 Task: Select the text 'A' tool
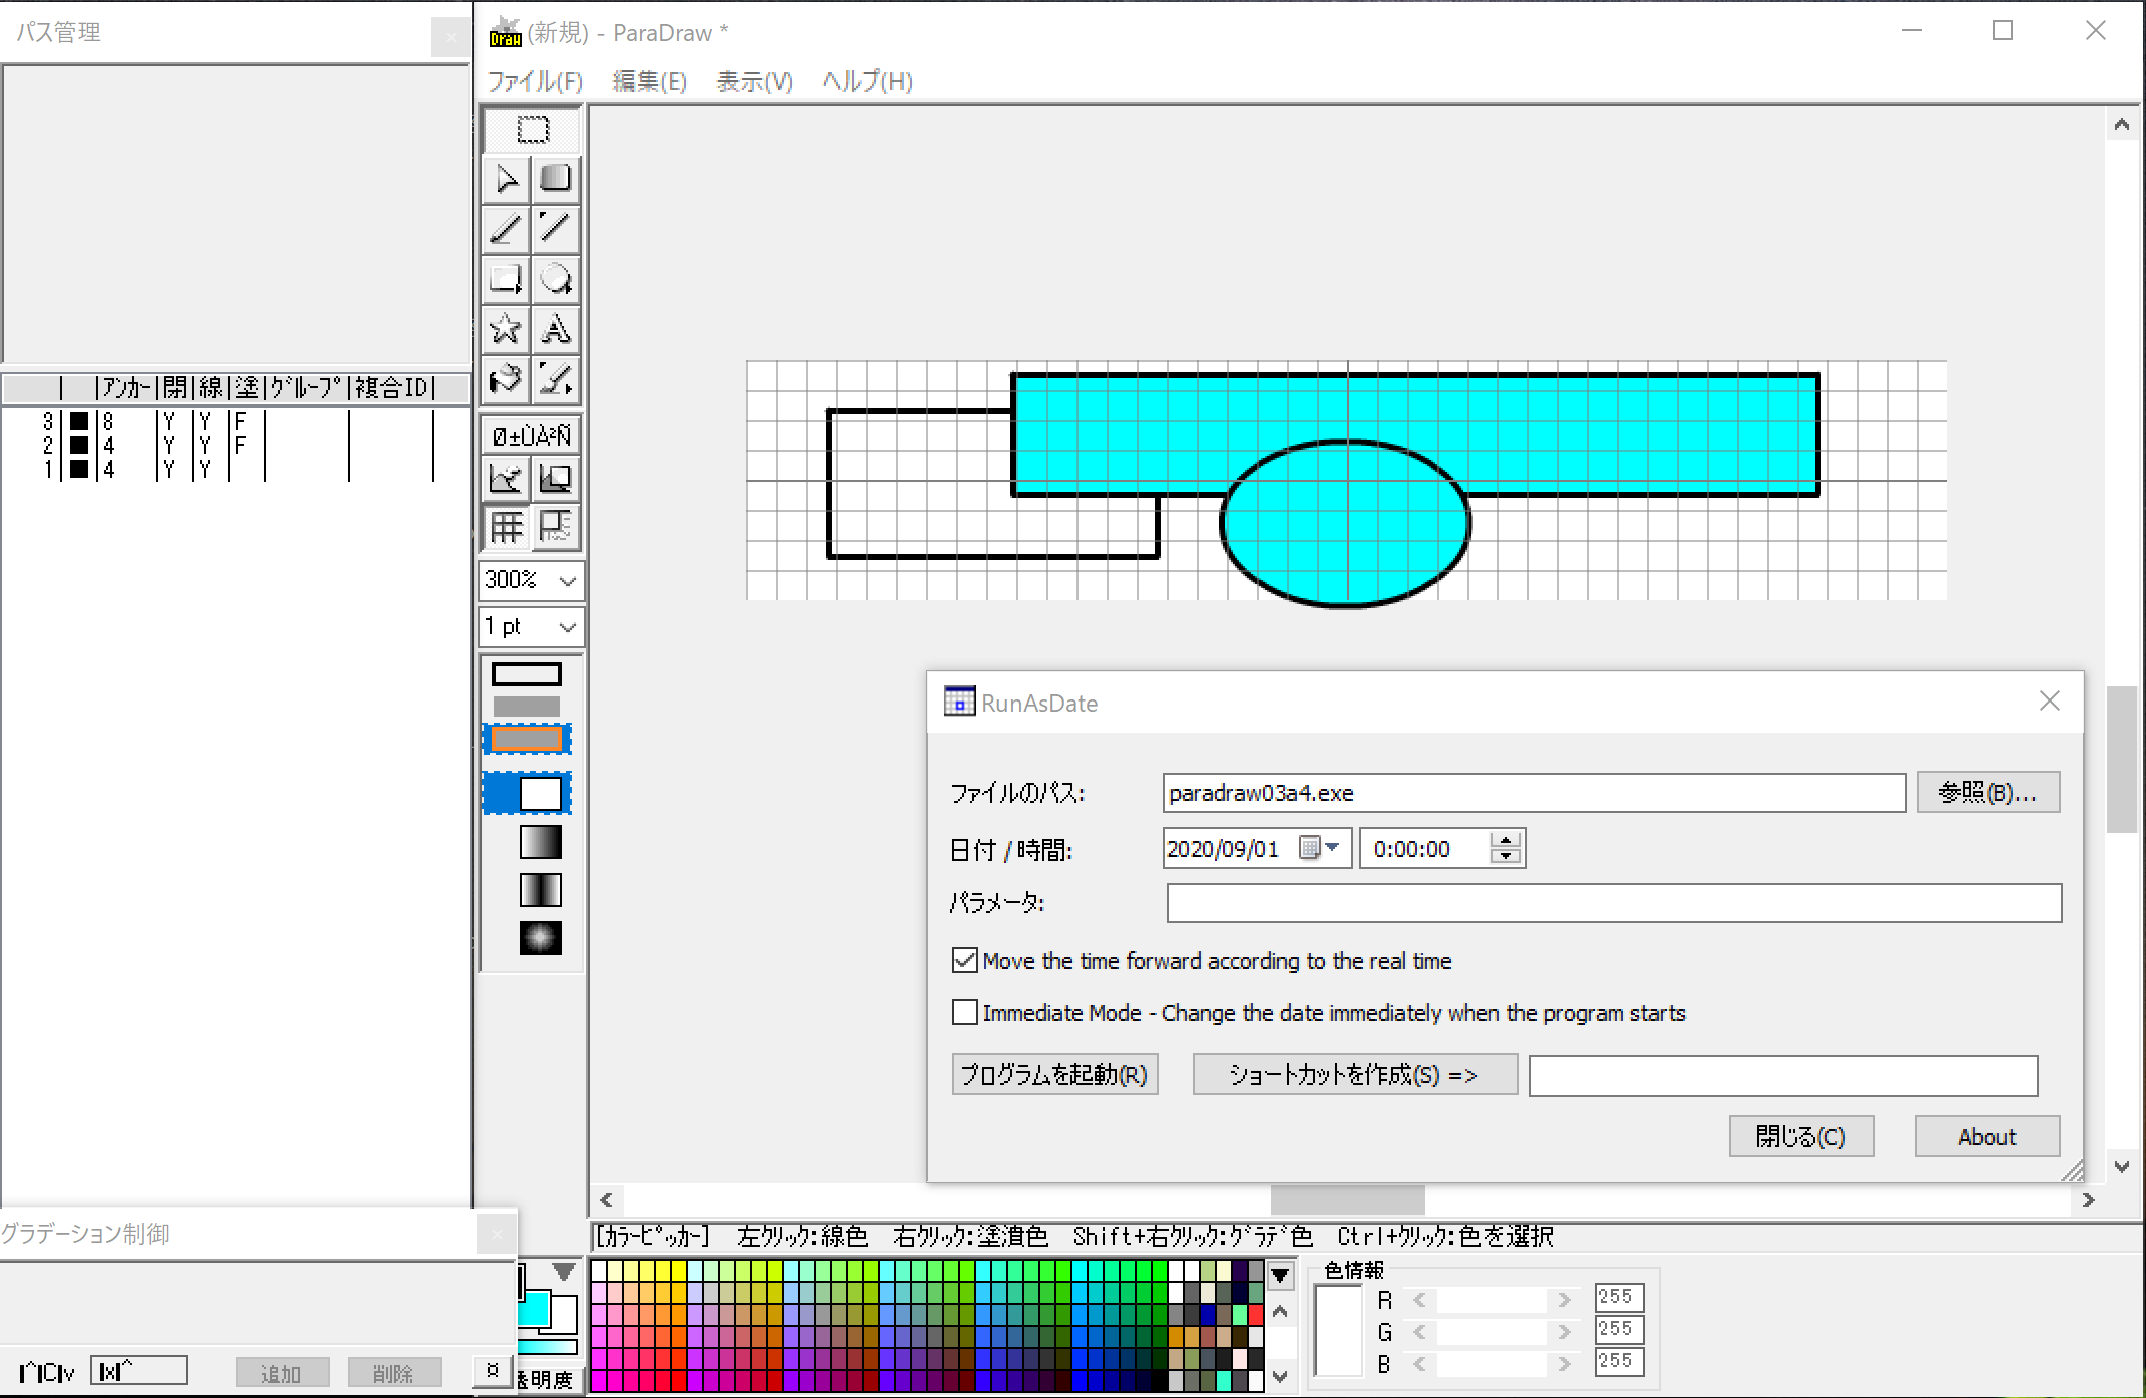click(x=555, y=329)
